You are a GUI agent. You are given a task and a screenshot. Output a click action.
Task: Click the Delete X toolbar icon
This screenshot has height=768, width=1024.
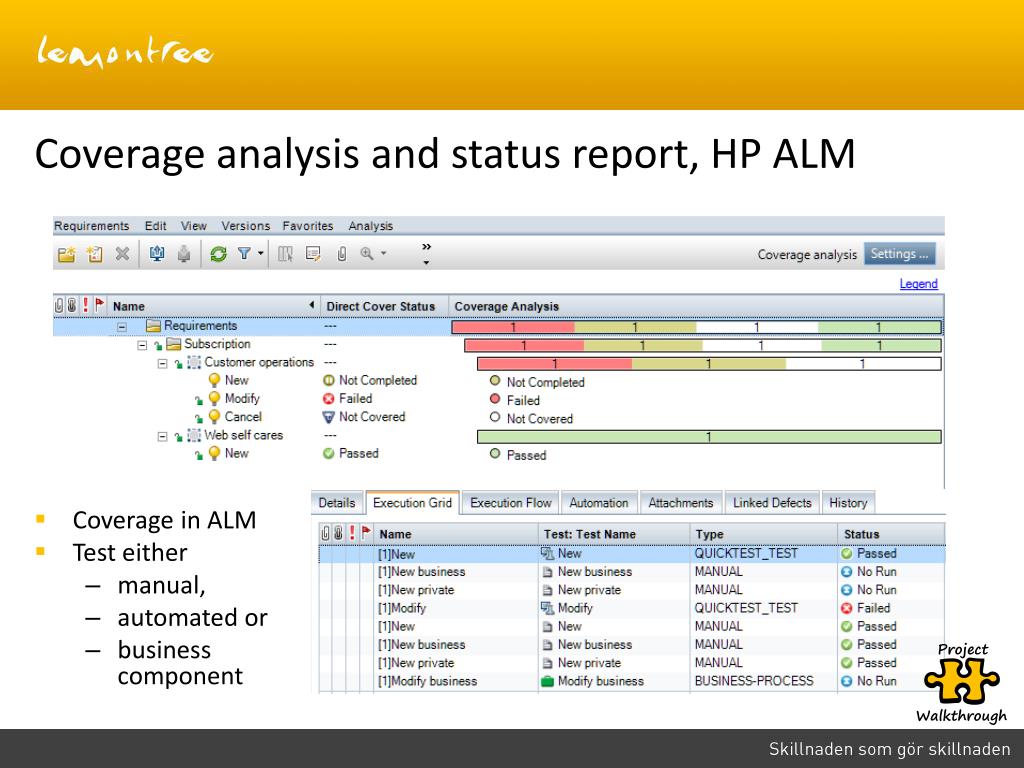click(122, 254)
